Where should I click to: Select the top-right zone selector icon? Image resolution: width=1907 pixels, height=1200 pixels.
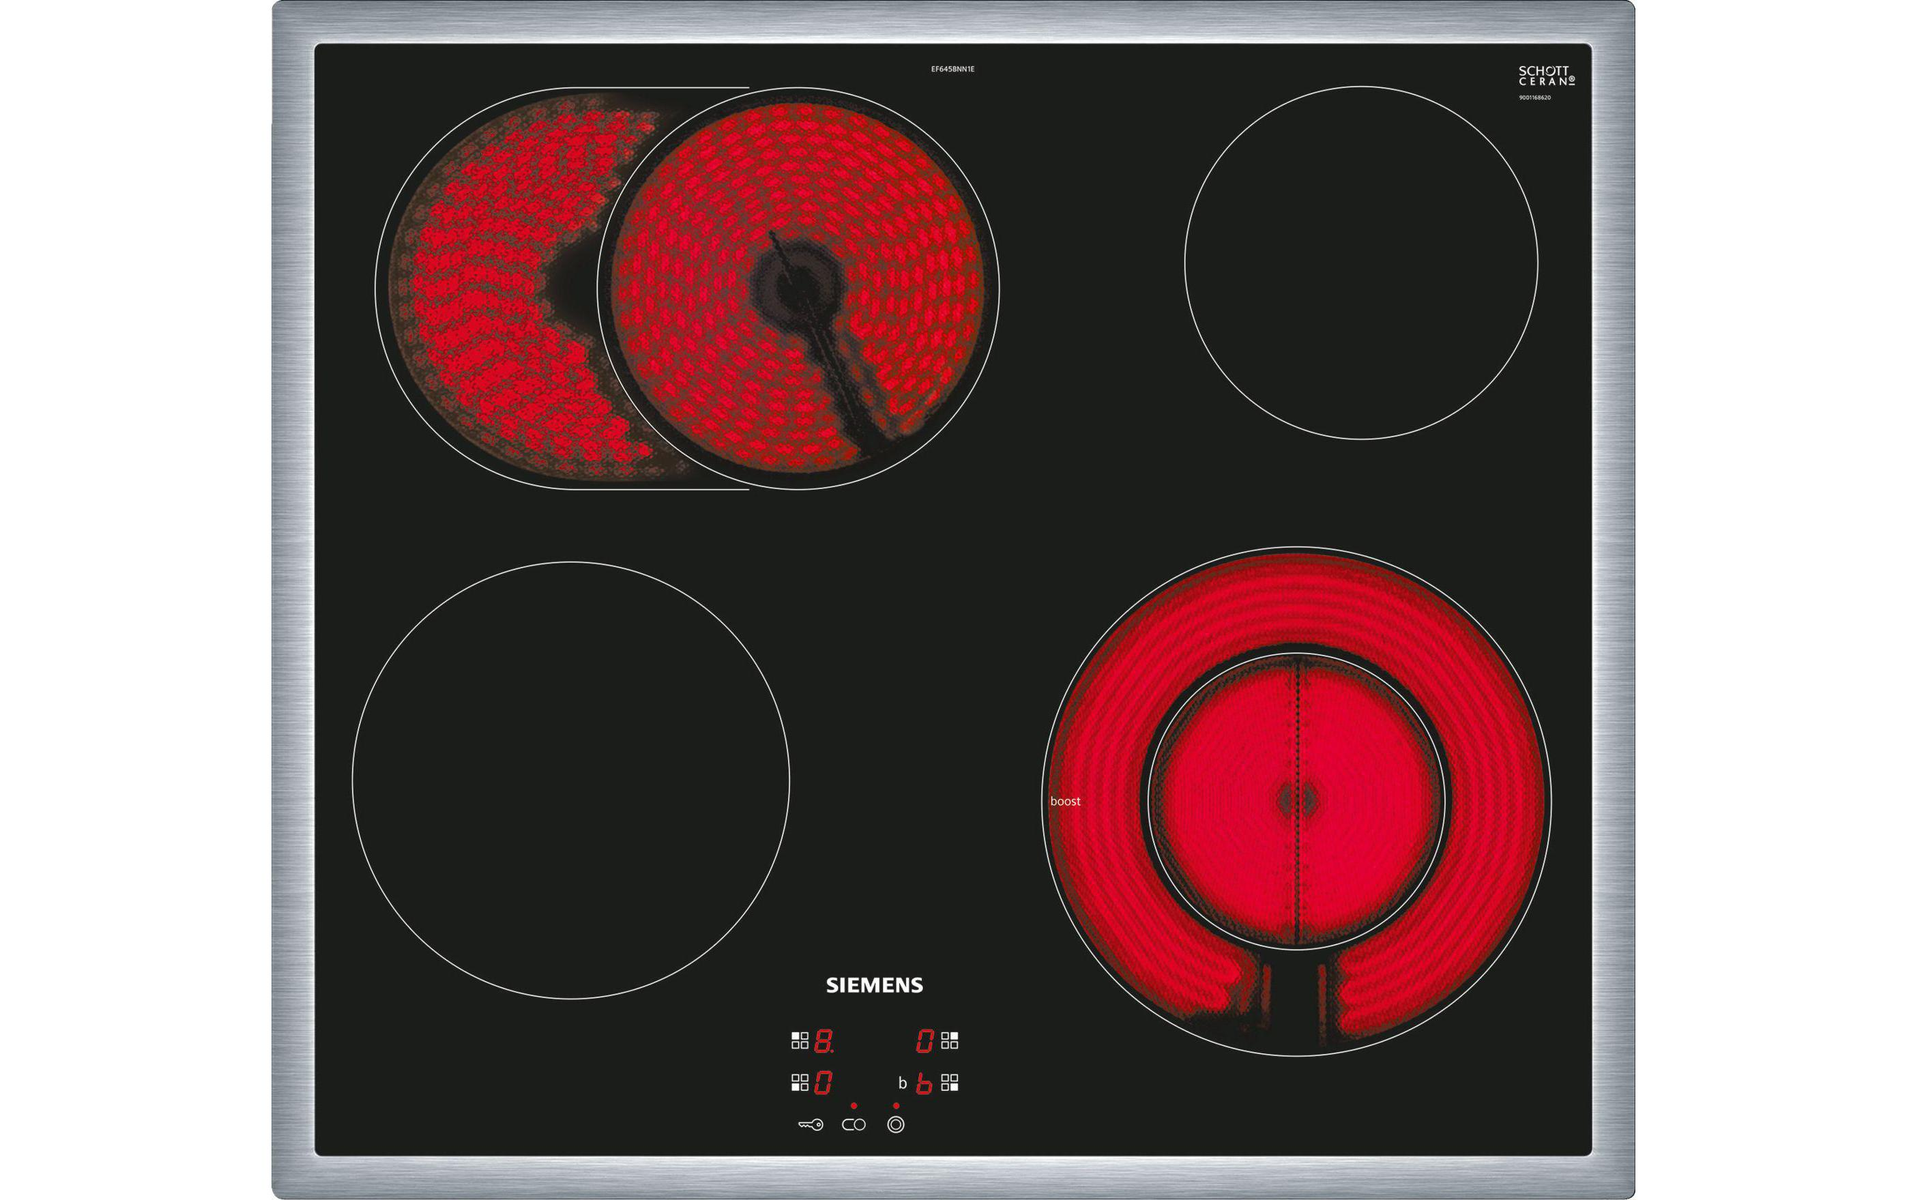tap(949, 1041)
